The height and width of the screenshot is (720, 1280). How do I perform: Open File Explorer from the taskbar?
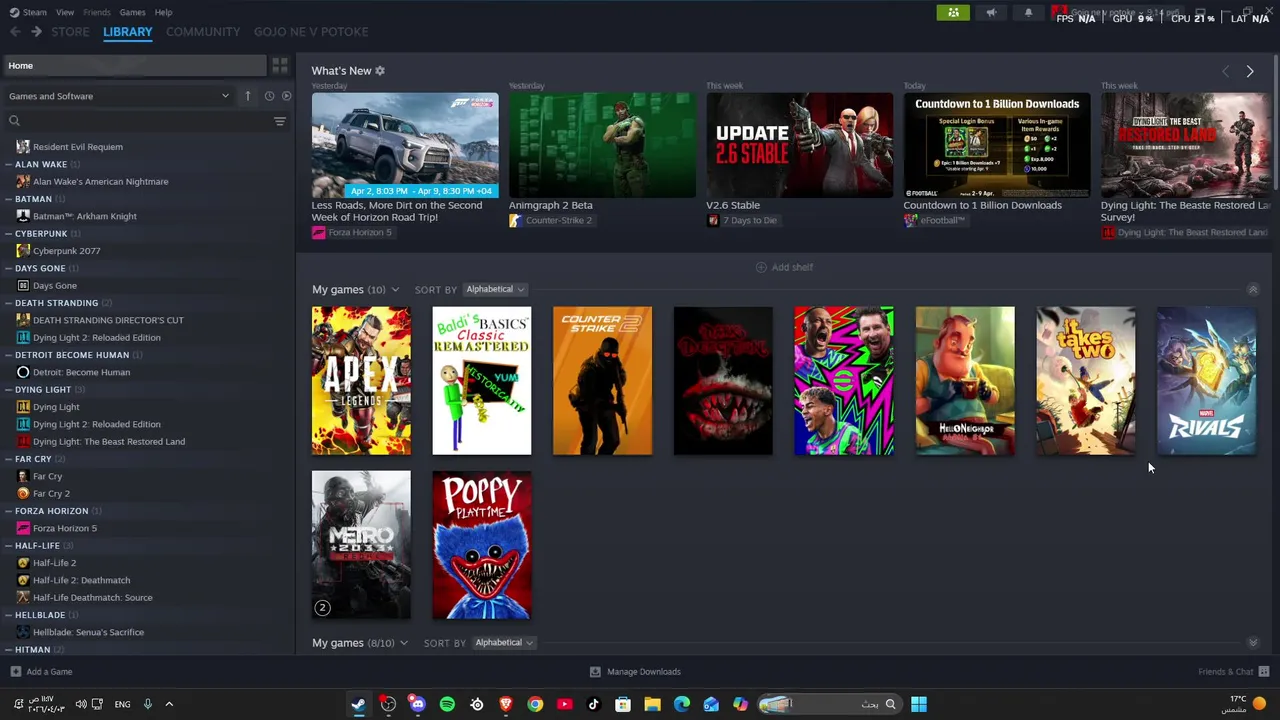tap(652, 704)
